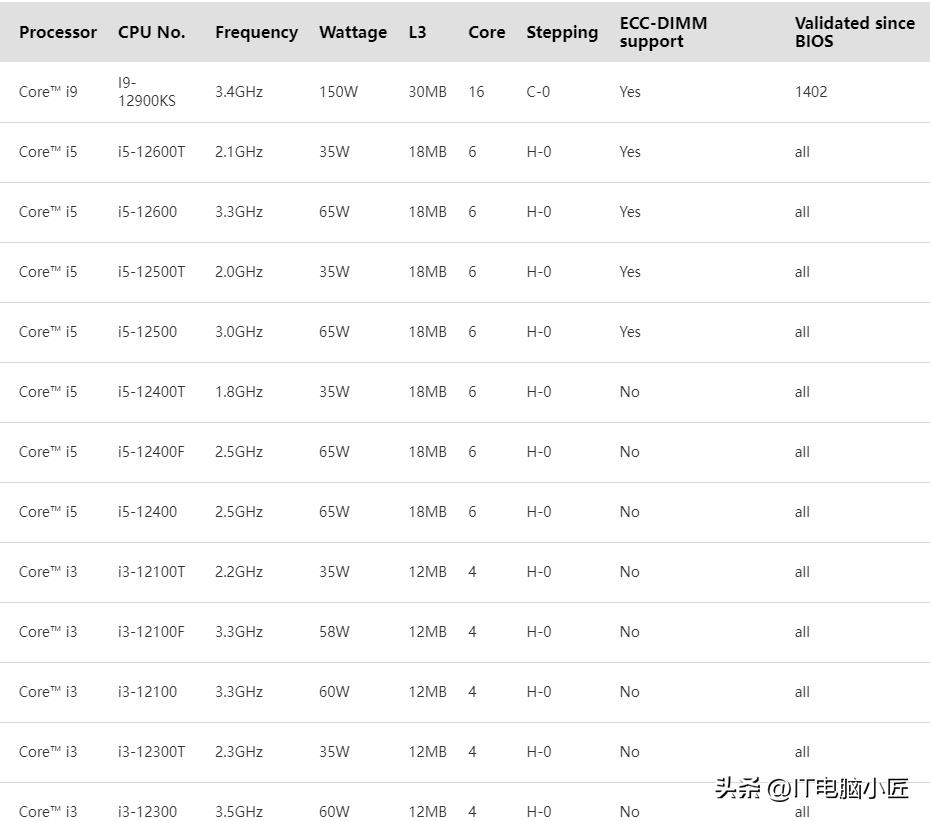Click Yes in the i5-12600T row
The width and height of the screenshot is (930, 821).
point(630,152)
